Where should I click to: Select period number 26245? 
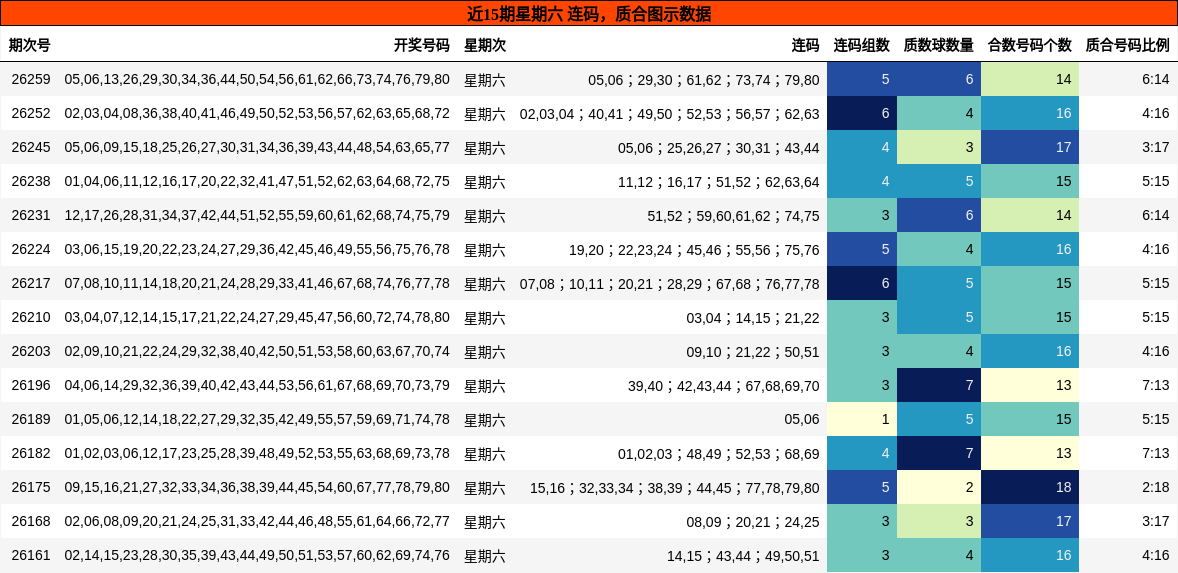(31, 147)
